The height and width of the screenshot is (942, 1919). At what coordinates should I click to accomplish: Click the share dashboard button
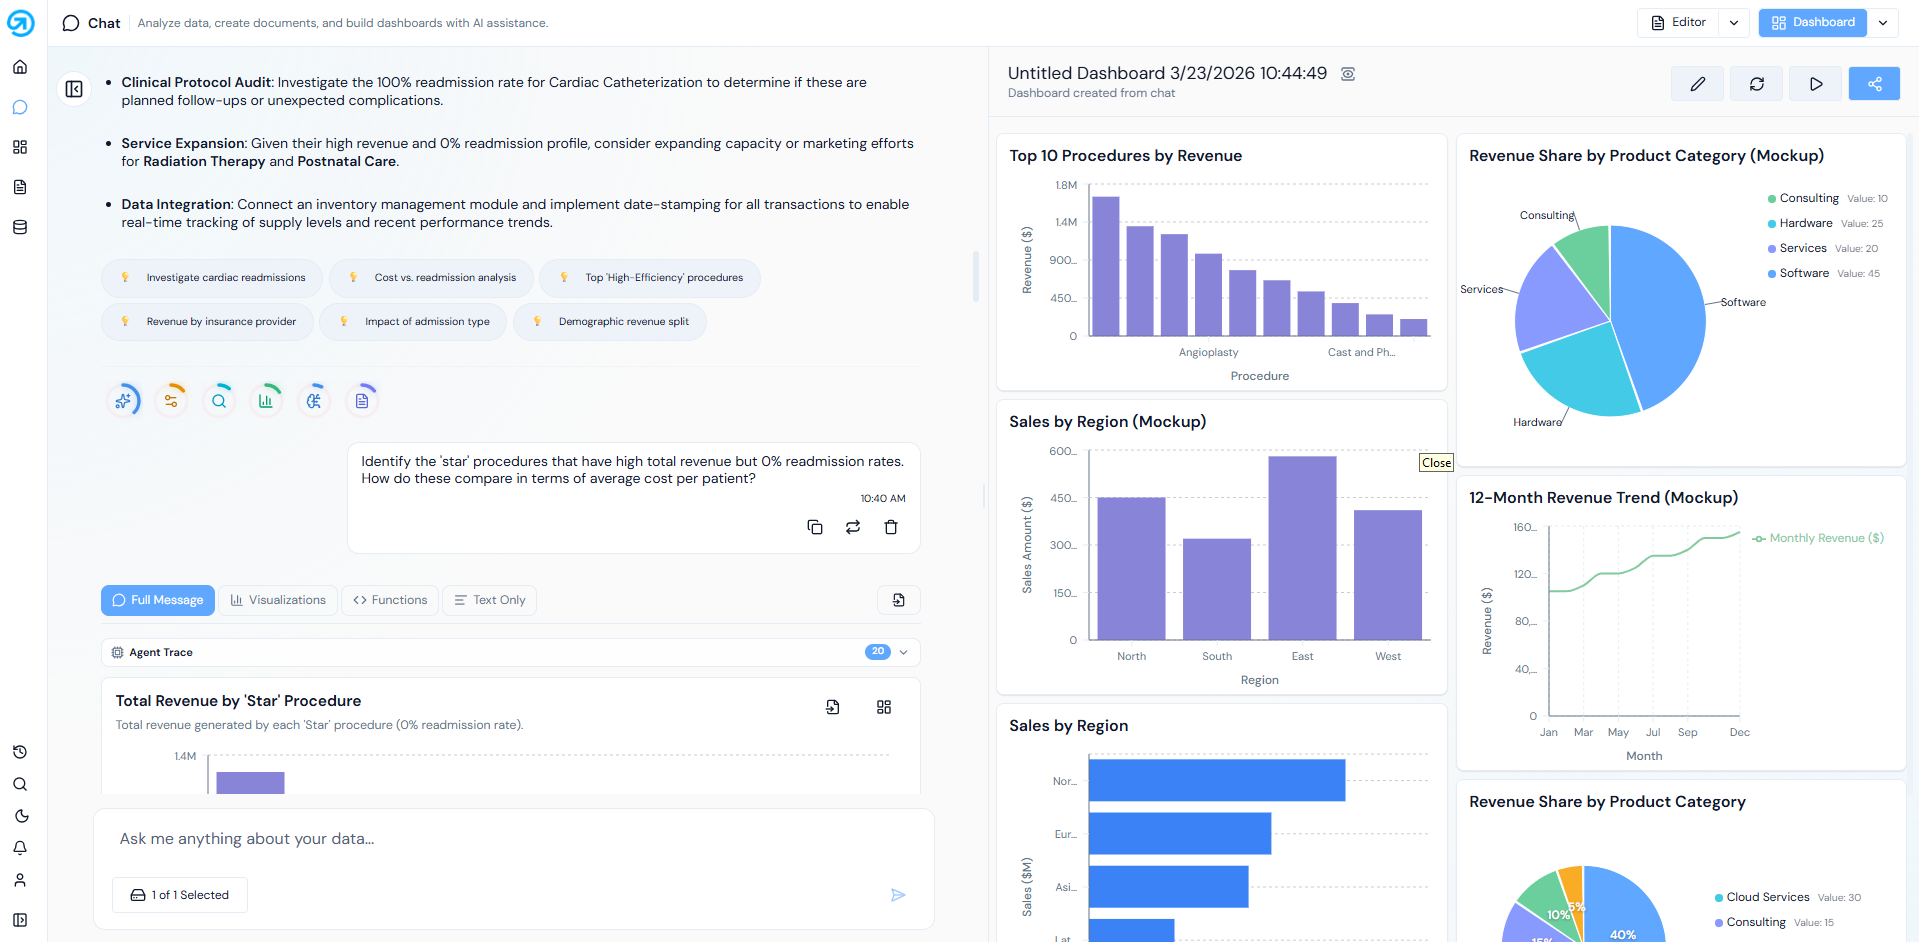click(1875, 84)
